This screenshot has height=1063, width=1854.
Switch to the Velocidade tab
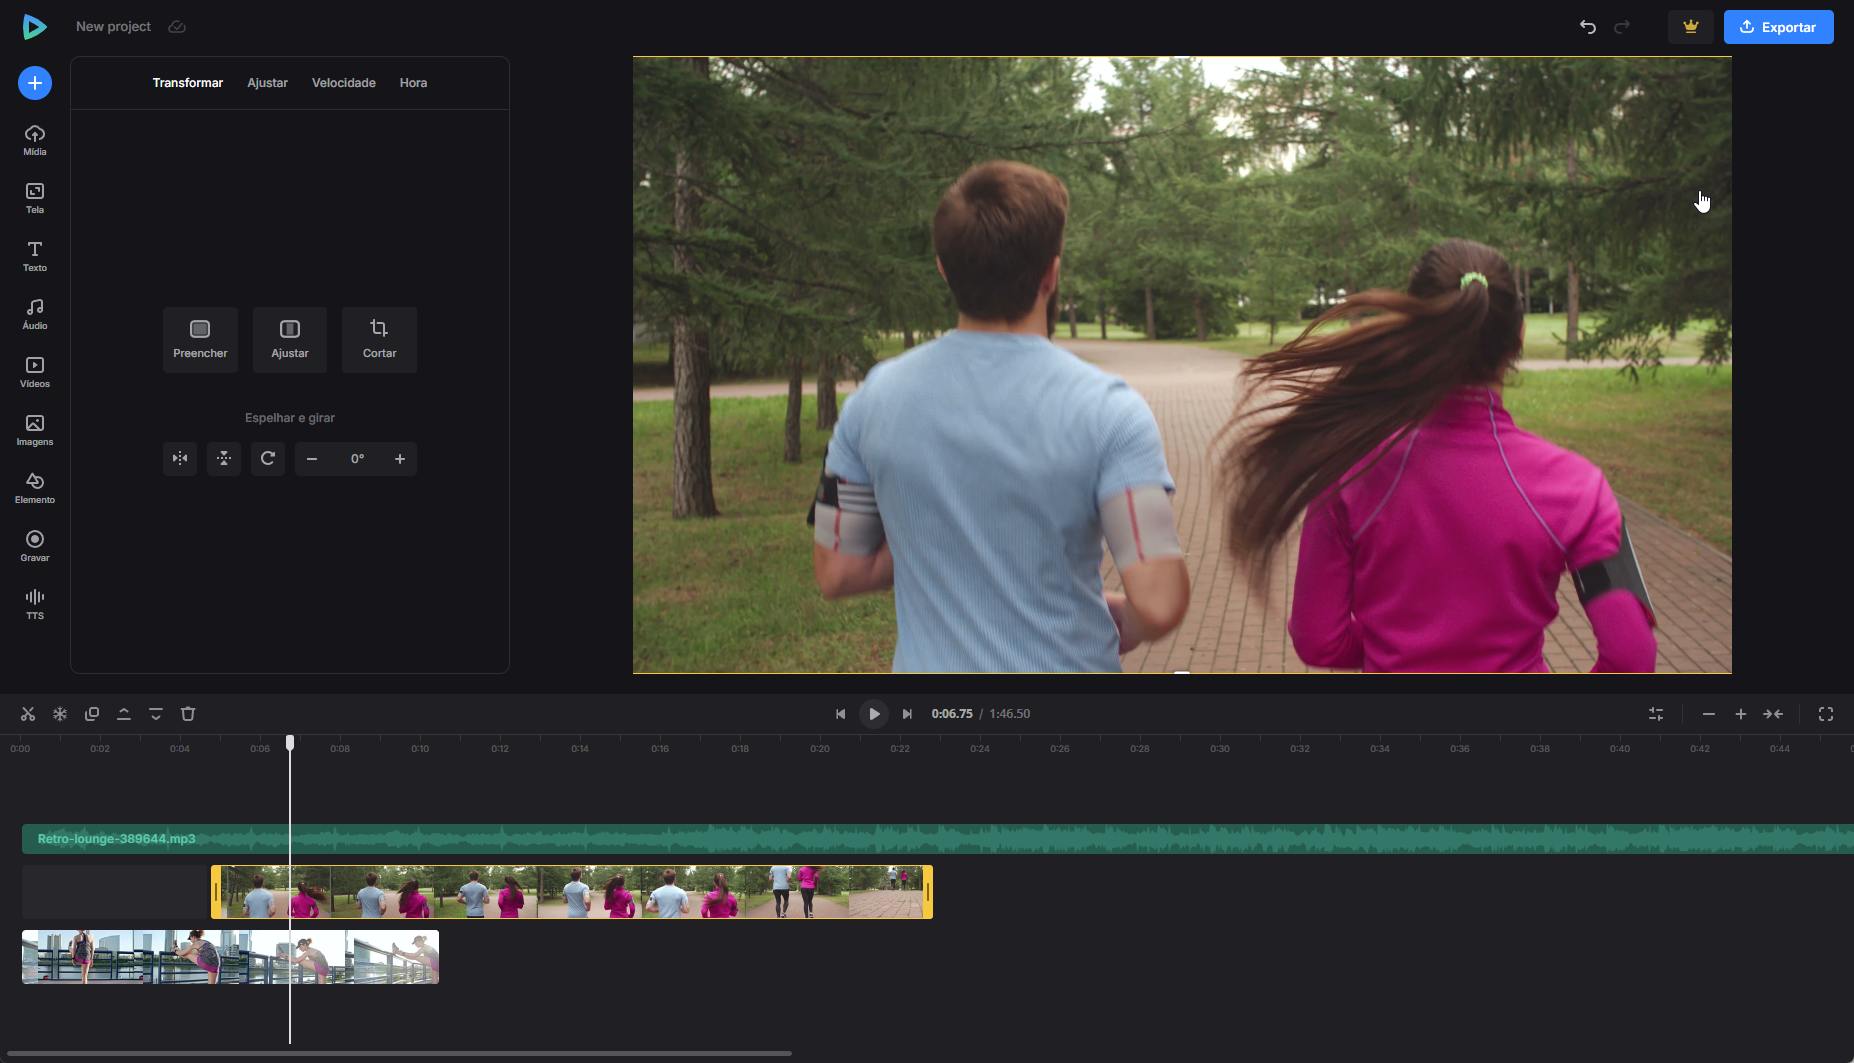pyautogui.click(x=343, y=83)
